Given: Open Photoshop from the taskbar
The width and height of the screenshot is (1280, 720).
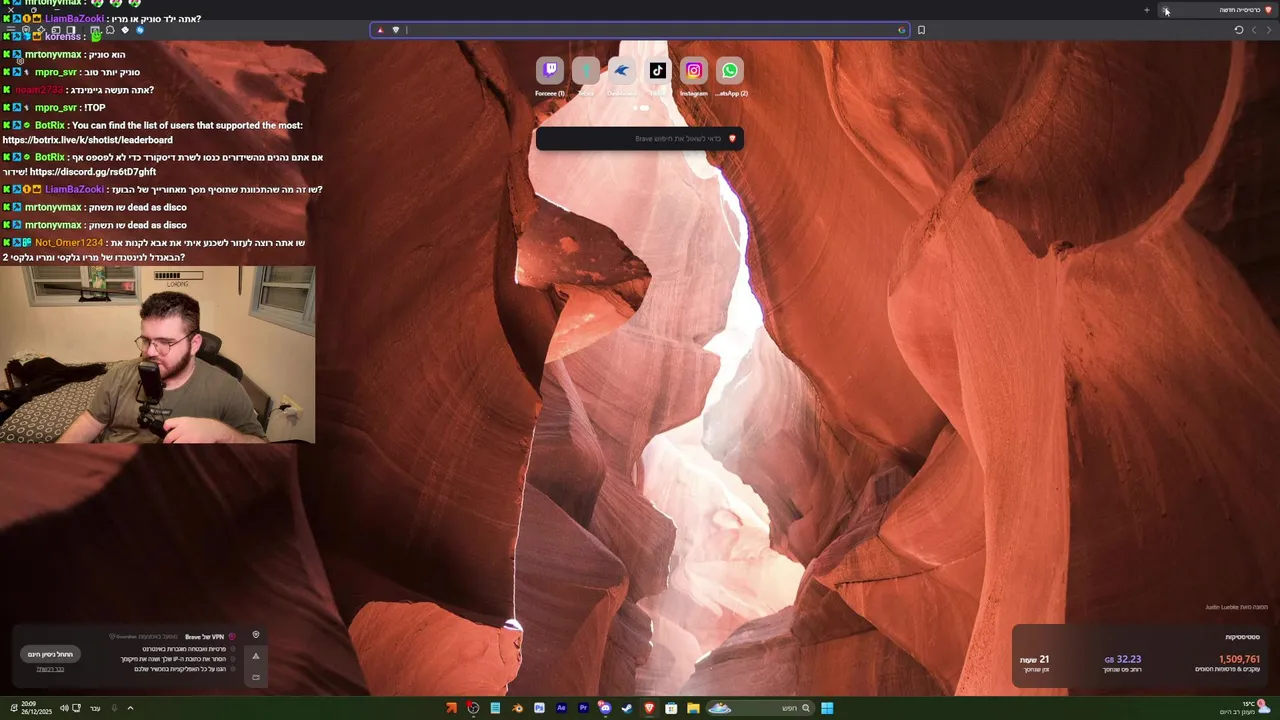Looking at the screenshot, I should 539,708.
